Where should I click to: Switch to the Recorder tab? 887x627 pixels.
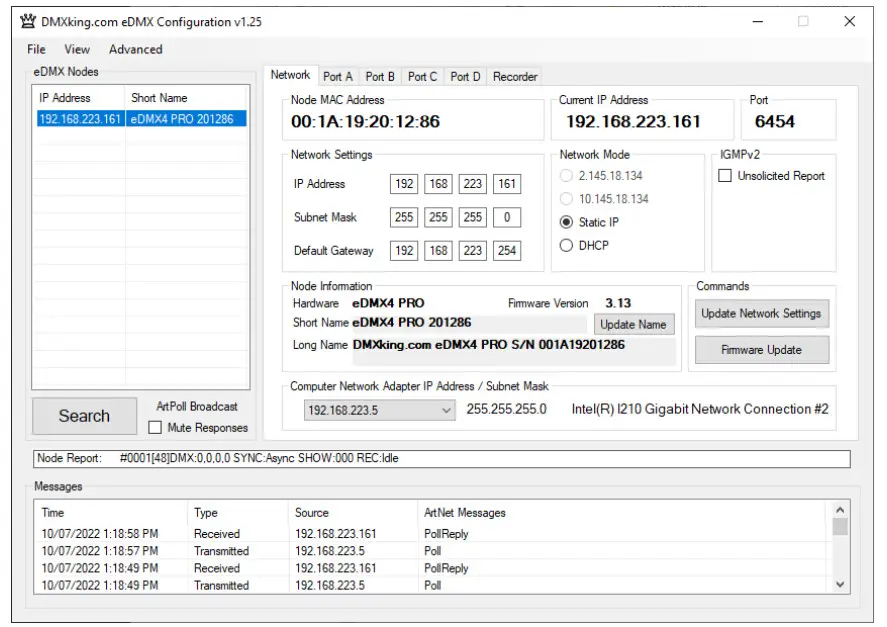[x=514, y=74]
